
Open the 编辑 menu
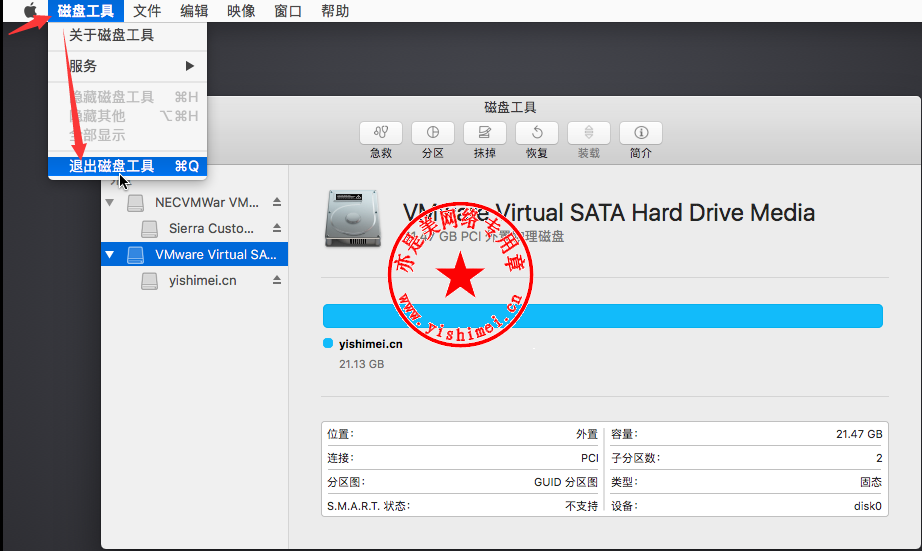(x=194, y=11)
